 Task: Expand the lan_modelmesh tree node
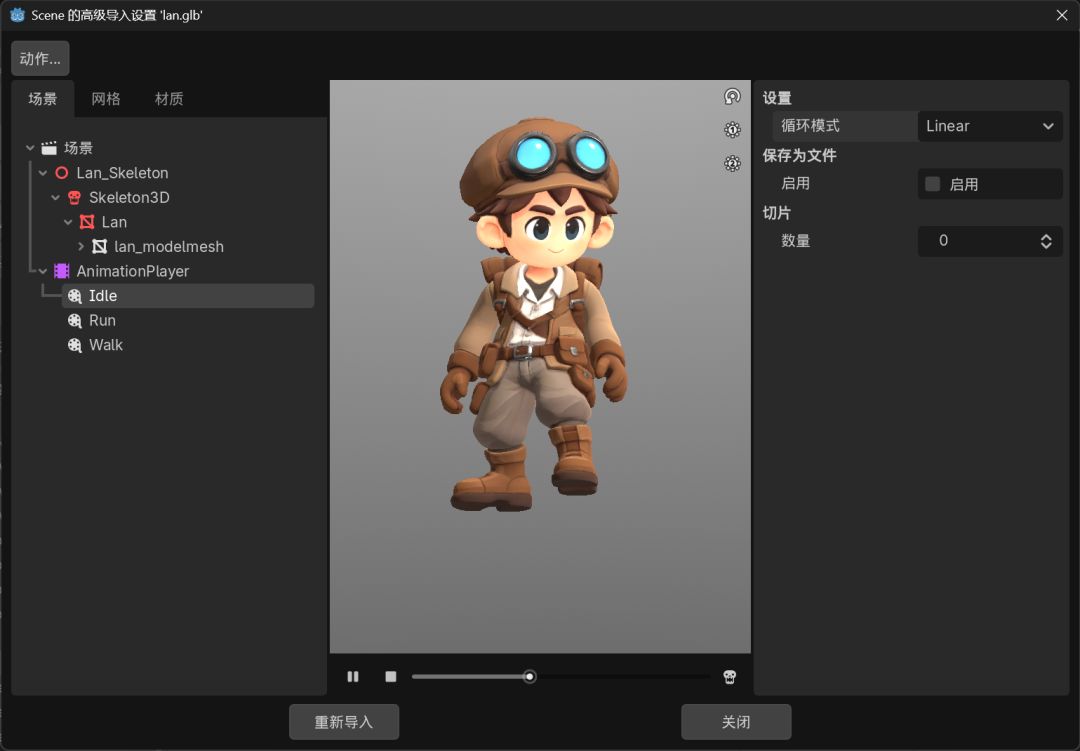click(81, 247)
